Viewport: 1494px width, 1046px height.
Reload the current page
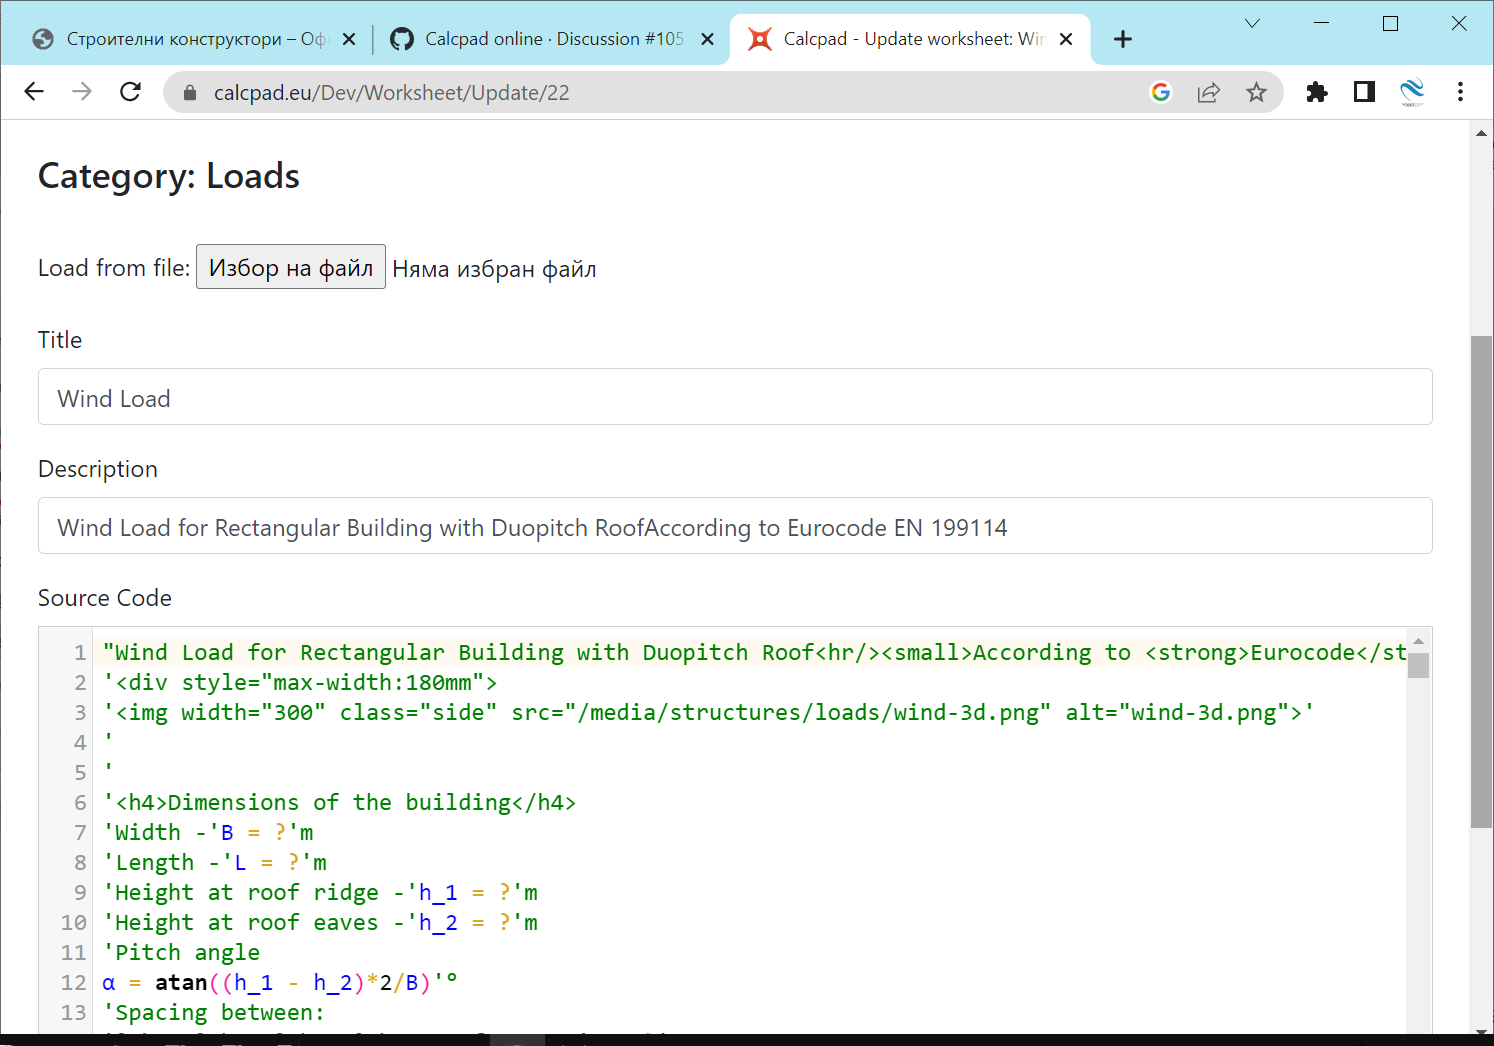pos(130,92)
